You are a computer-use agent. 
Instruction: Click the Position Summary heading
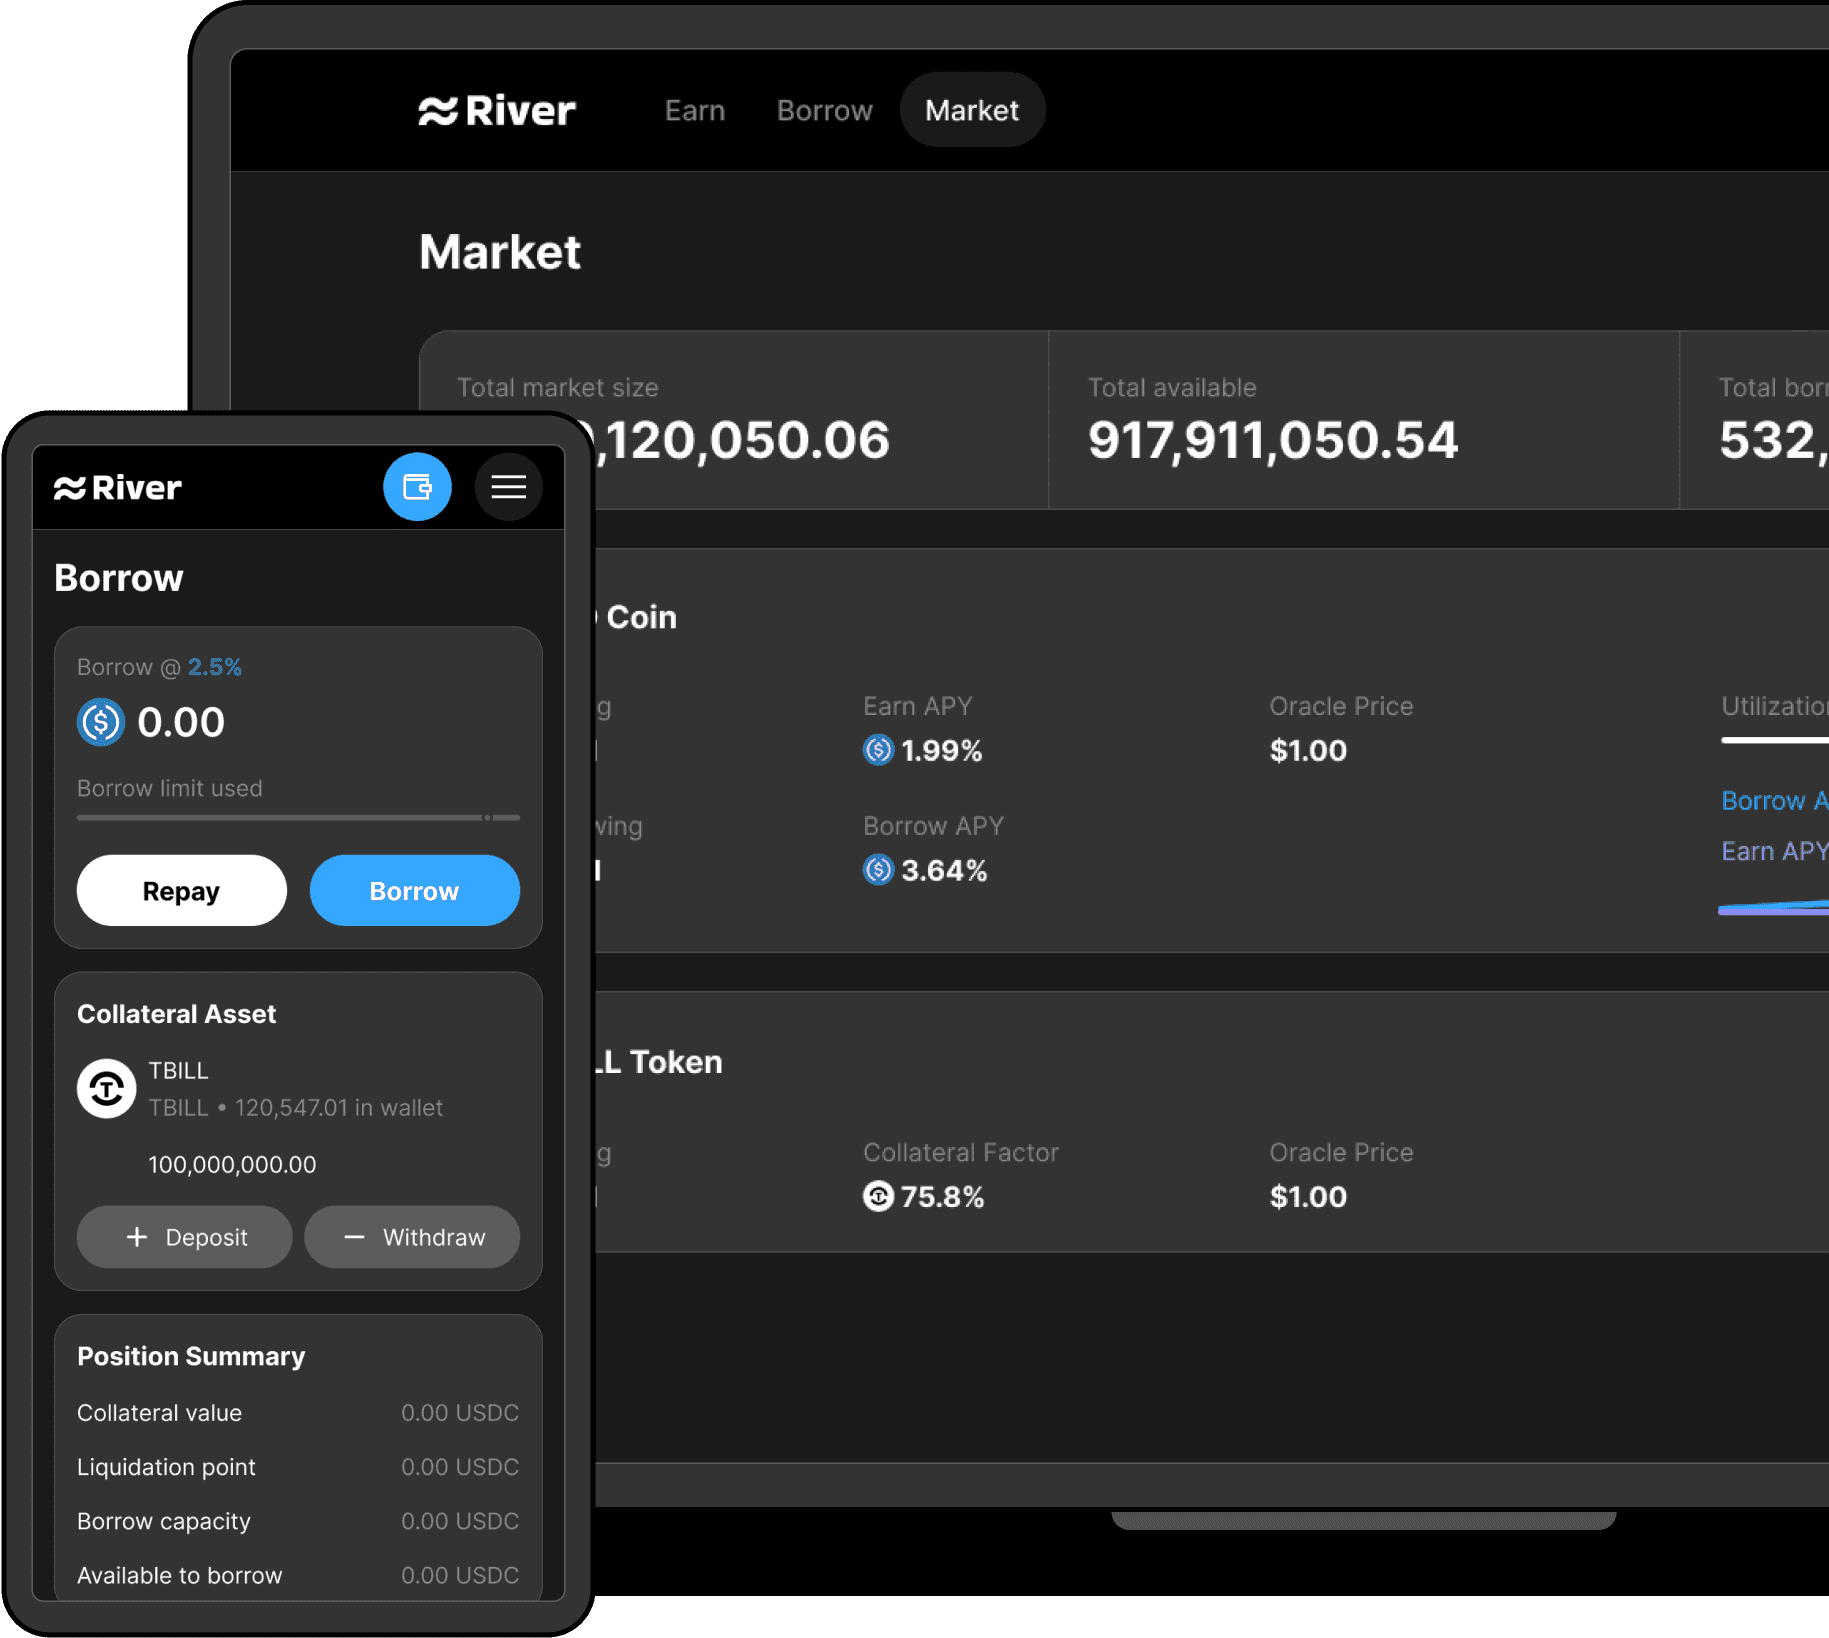(x=191, y=1357)
